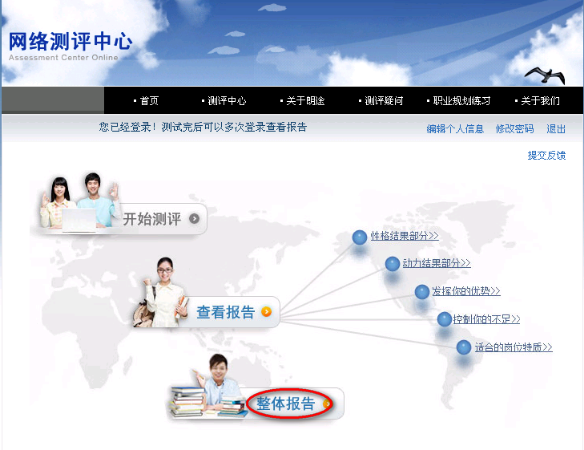Open the 性格结果部分>> report link

pos(404,236)
